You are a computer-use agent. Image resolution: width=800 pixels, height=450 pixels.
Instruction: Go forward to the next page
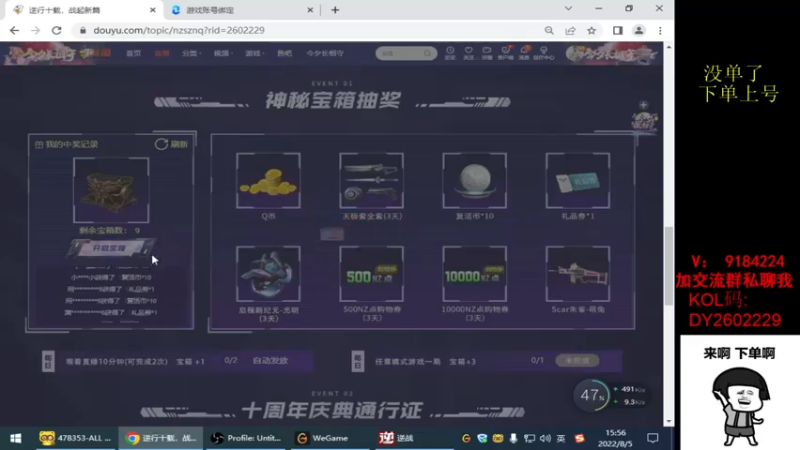[35, 31]
